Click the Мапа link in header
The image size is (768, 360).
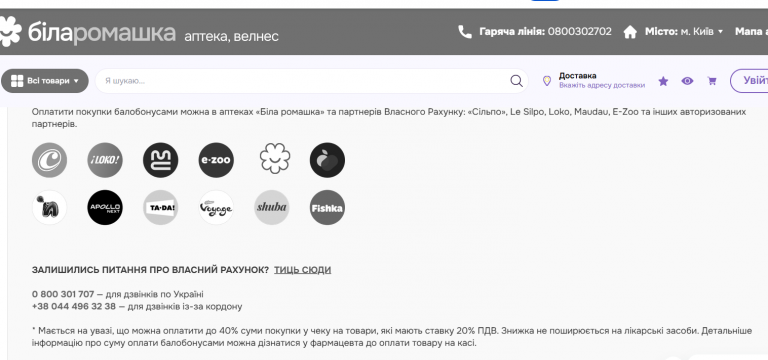(x=751, y=32)
